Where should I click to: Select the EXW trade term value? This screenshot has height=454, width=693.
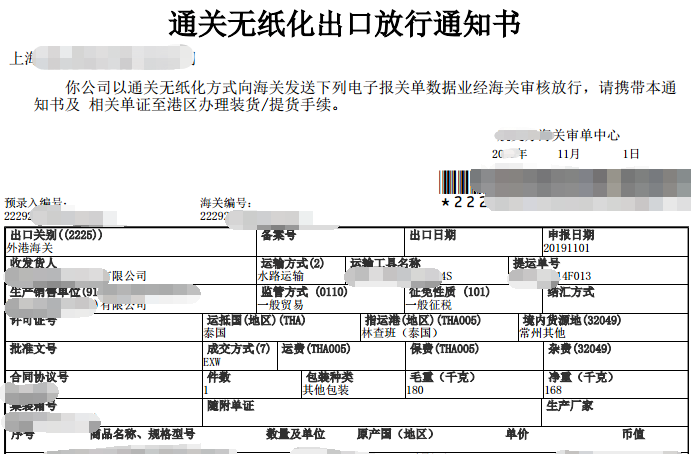(212, 362)
